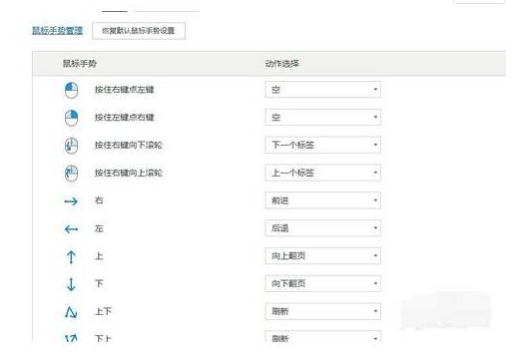This screenshot has width=519, height=360.
Task: Click the hold-left-click-right mouse icon
Action: 71,118
